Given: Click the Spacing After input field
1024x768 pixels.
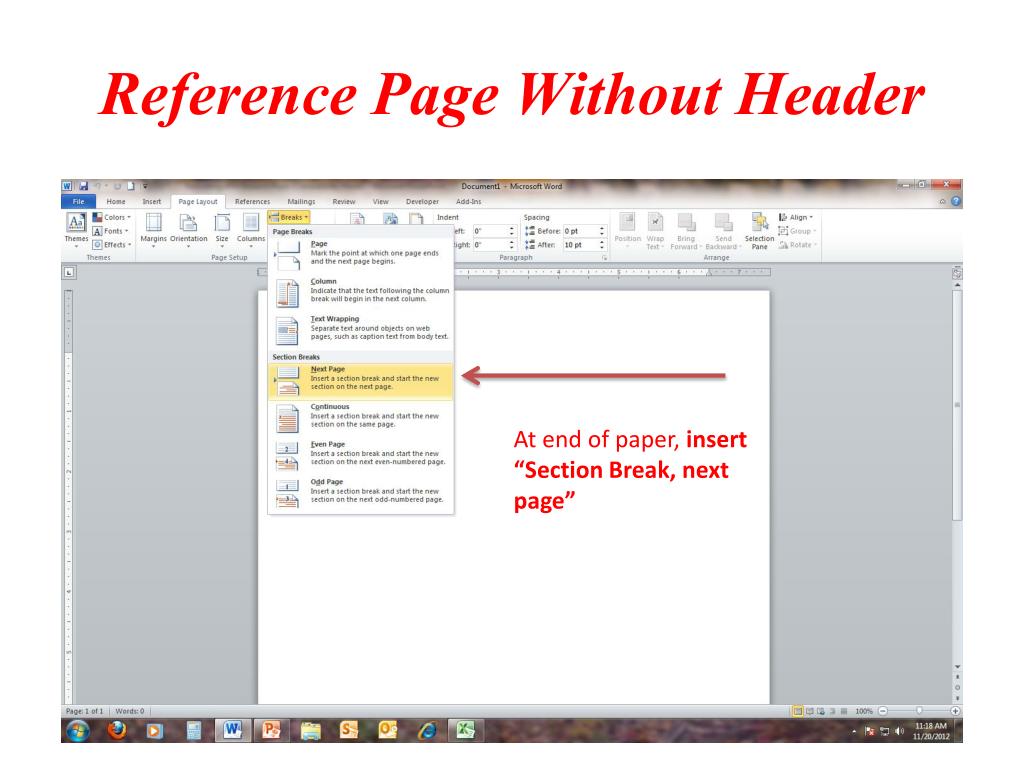Looking at the screenshot, I should pos(578,244).
